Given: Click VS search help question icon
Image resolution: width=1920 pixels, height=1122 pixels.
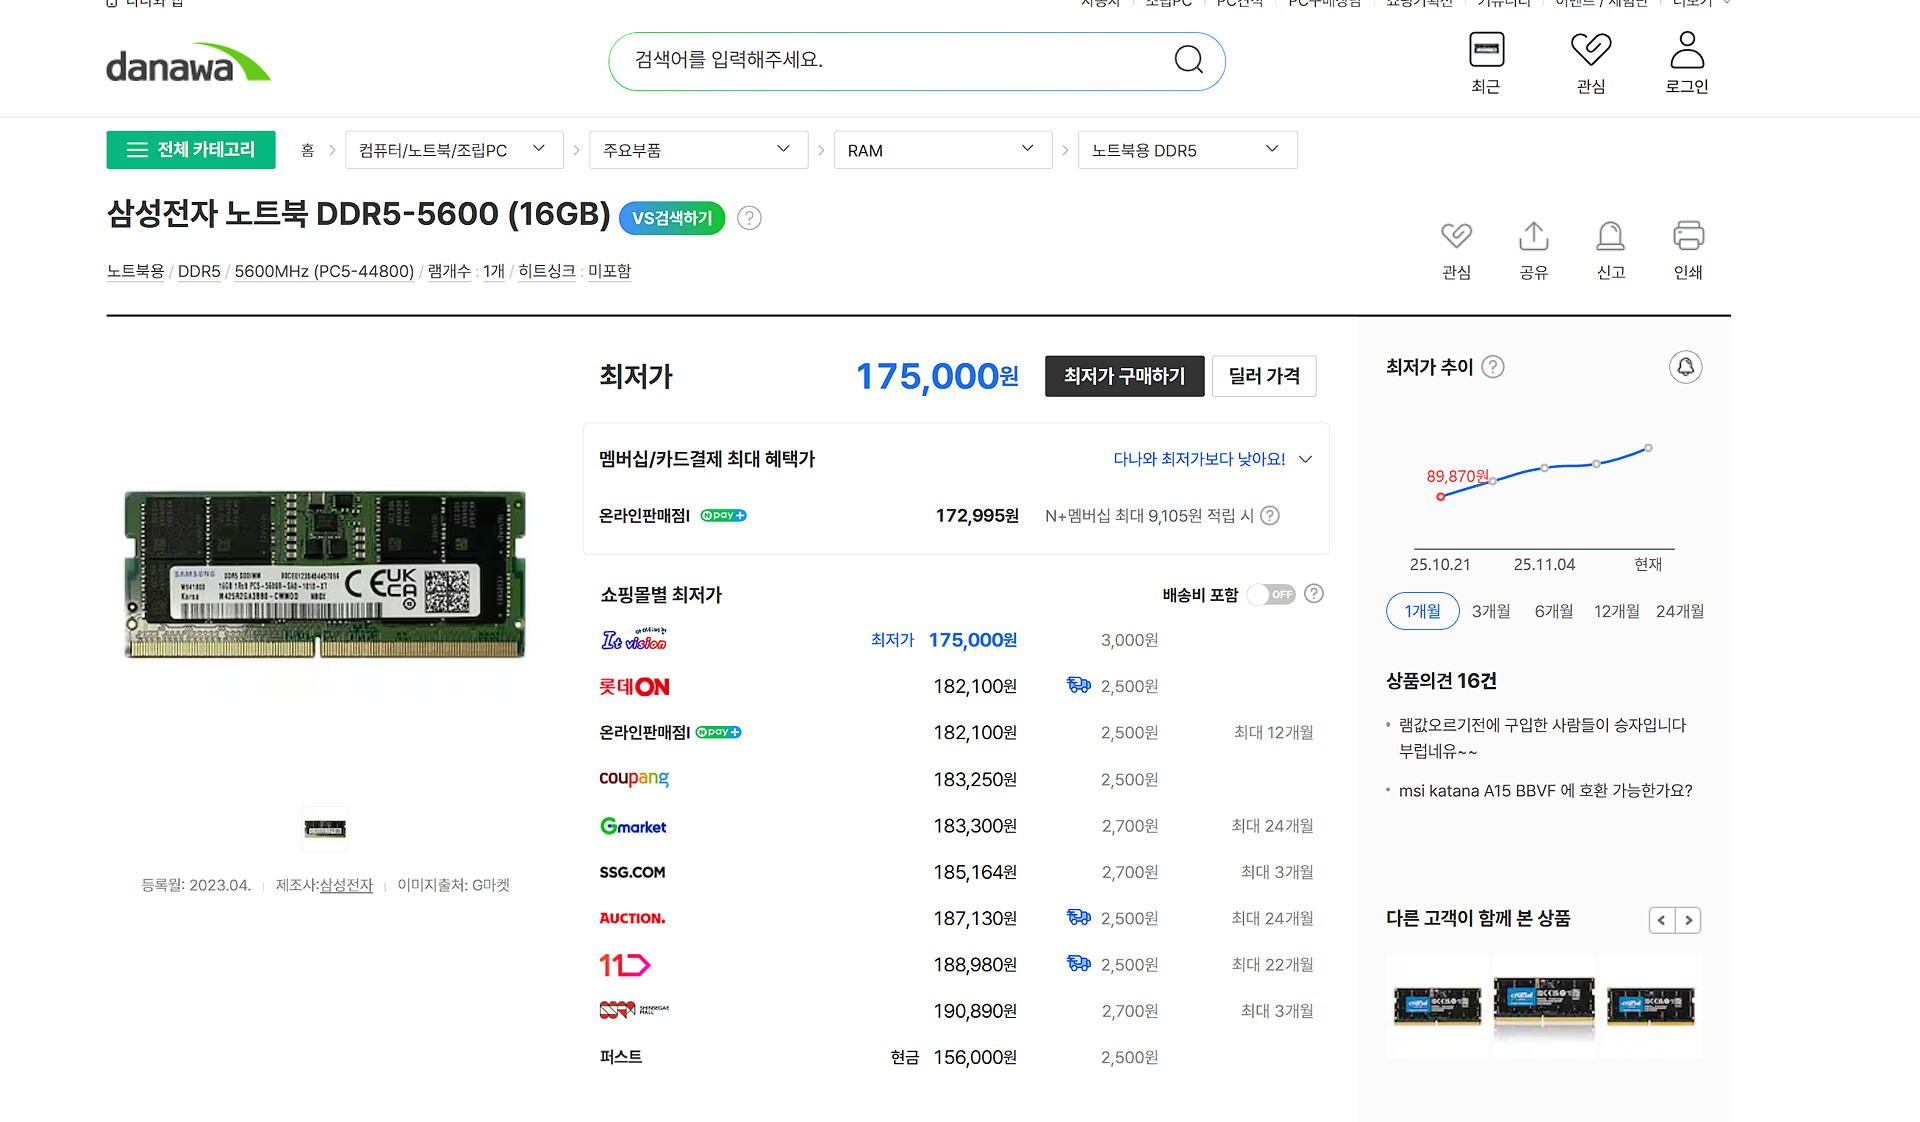Looking at the screenshot, I should tap(749, 218).
